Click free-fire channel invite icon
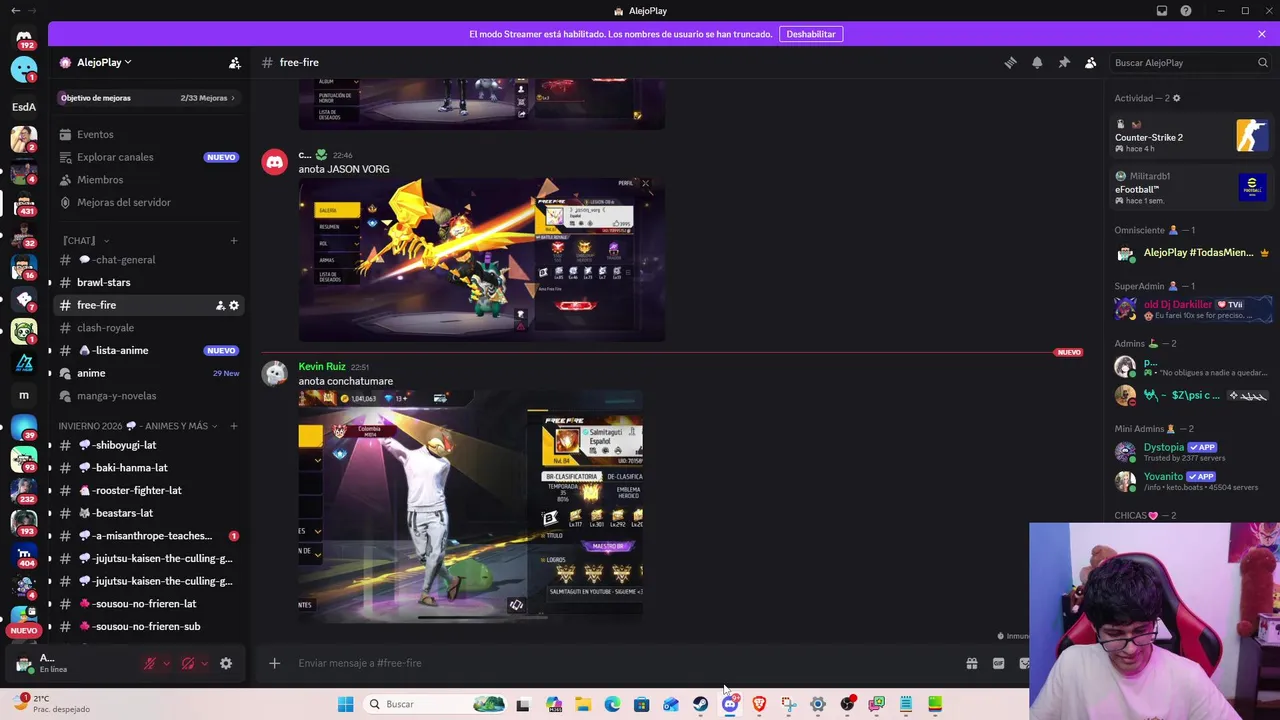 220,305
